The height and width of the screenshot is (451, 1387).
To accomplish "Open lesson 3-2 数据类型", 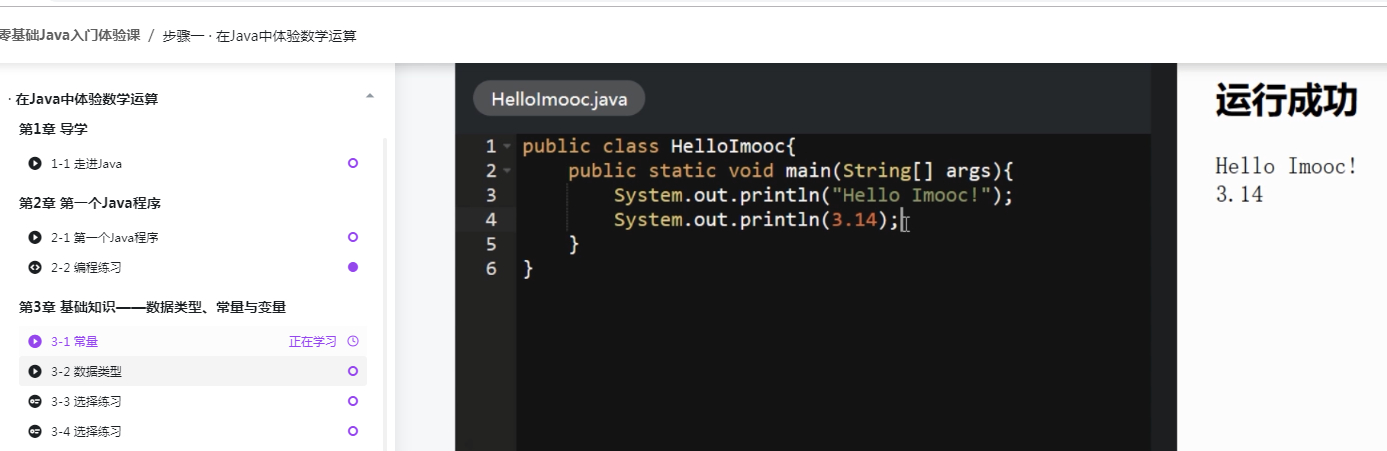I will tap(193, 372).
